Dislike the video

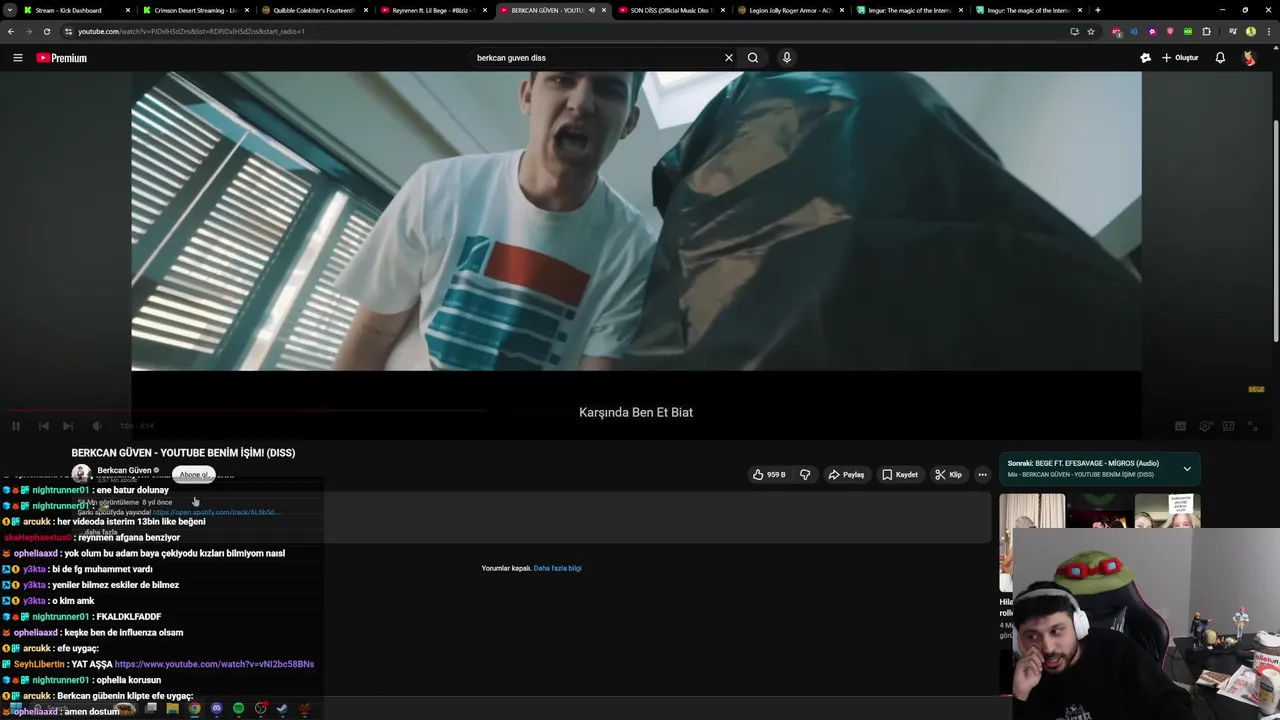805,475
